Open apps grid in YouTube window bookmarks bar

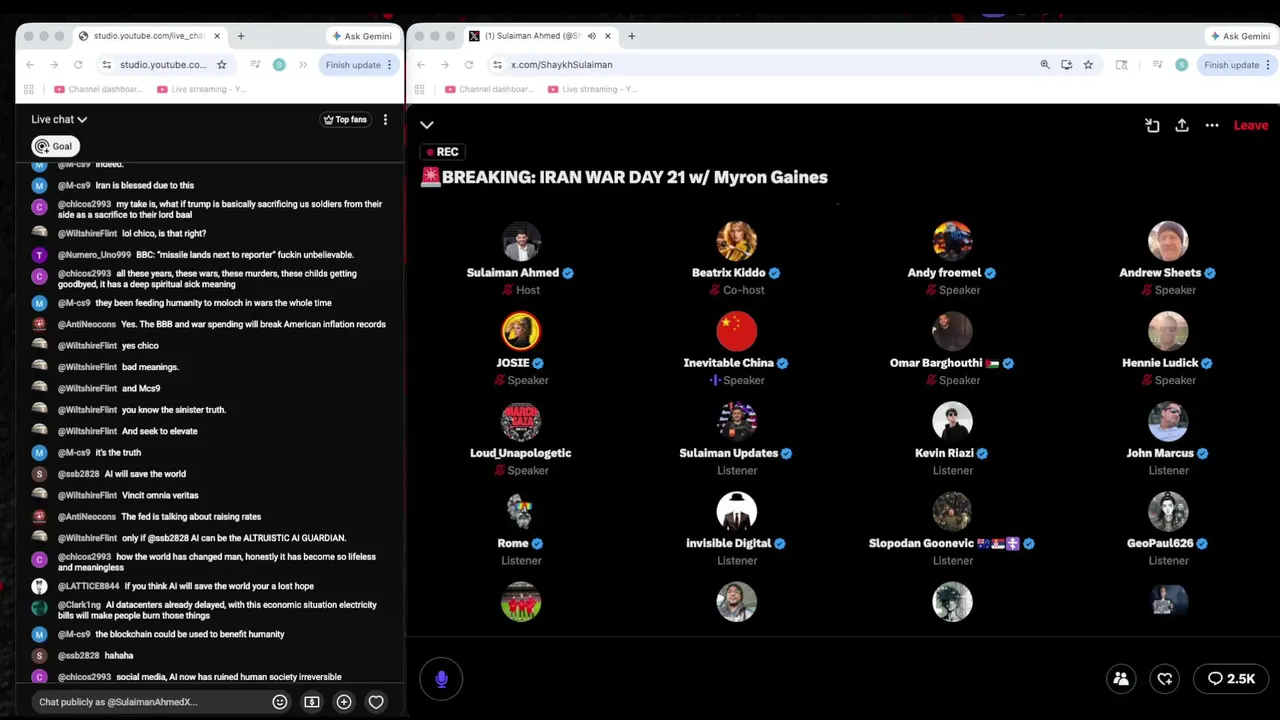click(x=28, y=89)
